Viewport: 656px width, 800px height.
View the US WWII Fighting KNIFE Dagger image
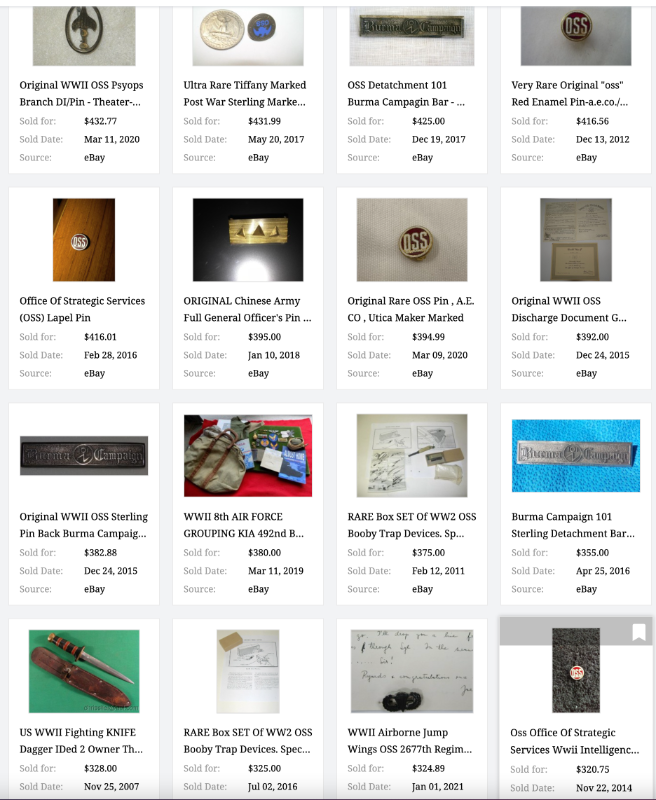pyautogui.click(x=84, y=671)
